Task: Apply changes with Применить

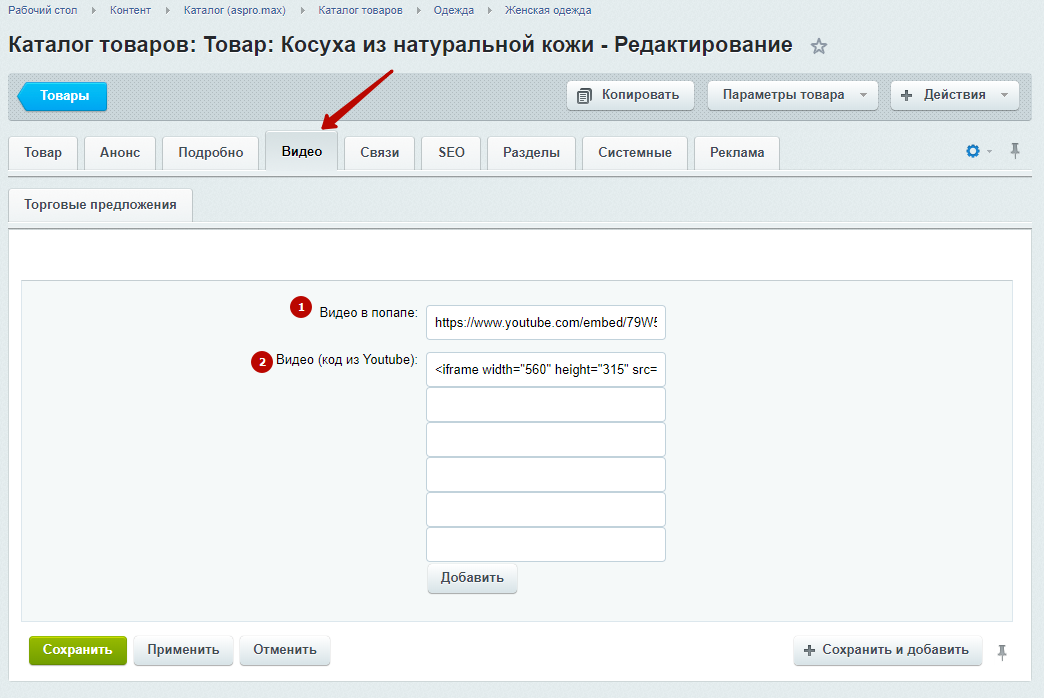Action: (x=183, y=650)
